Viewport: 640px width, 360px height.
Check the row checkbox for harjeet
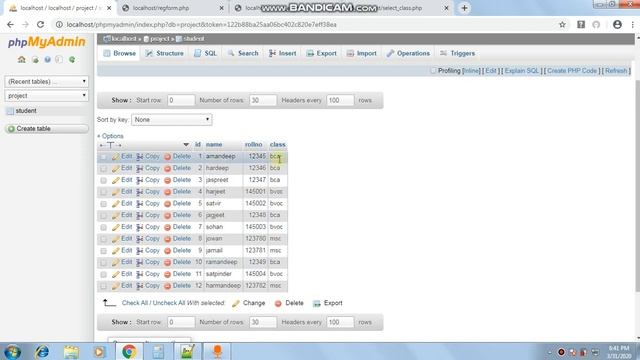[x=103, y=192]
